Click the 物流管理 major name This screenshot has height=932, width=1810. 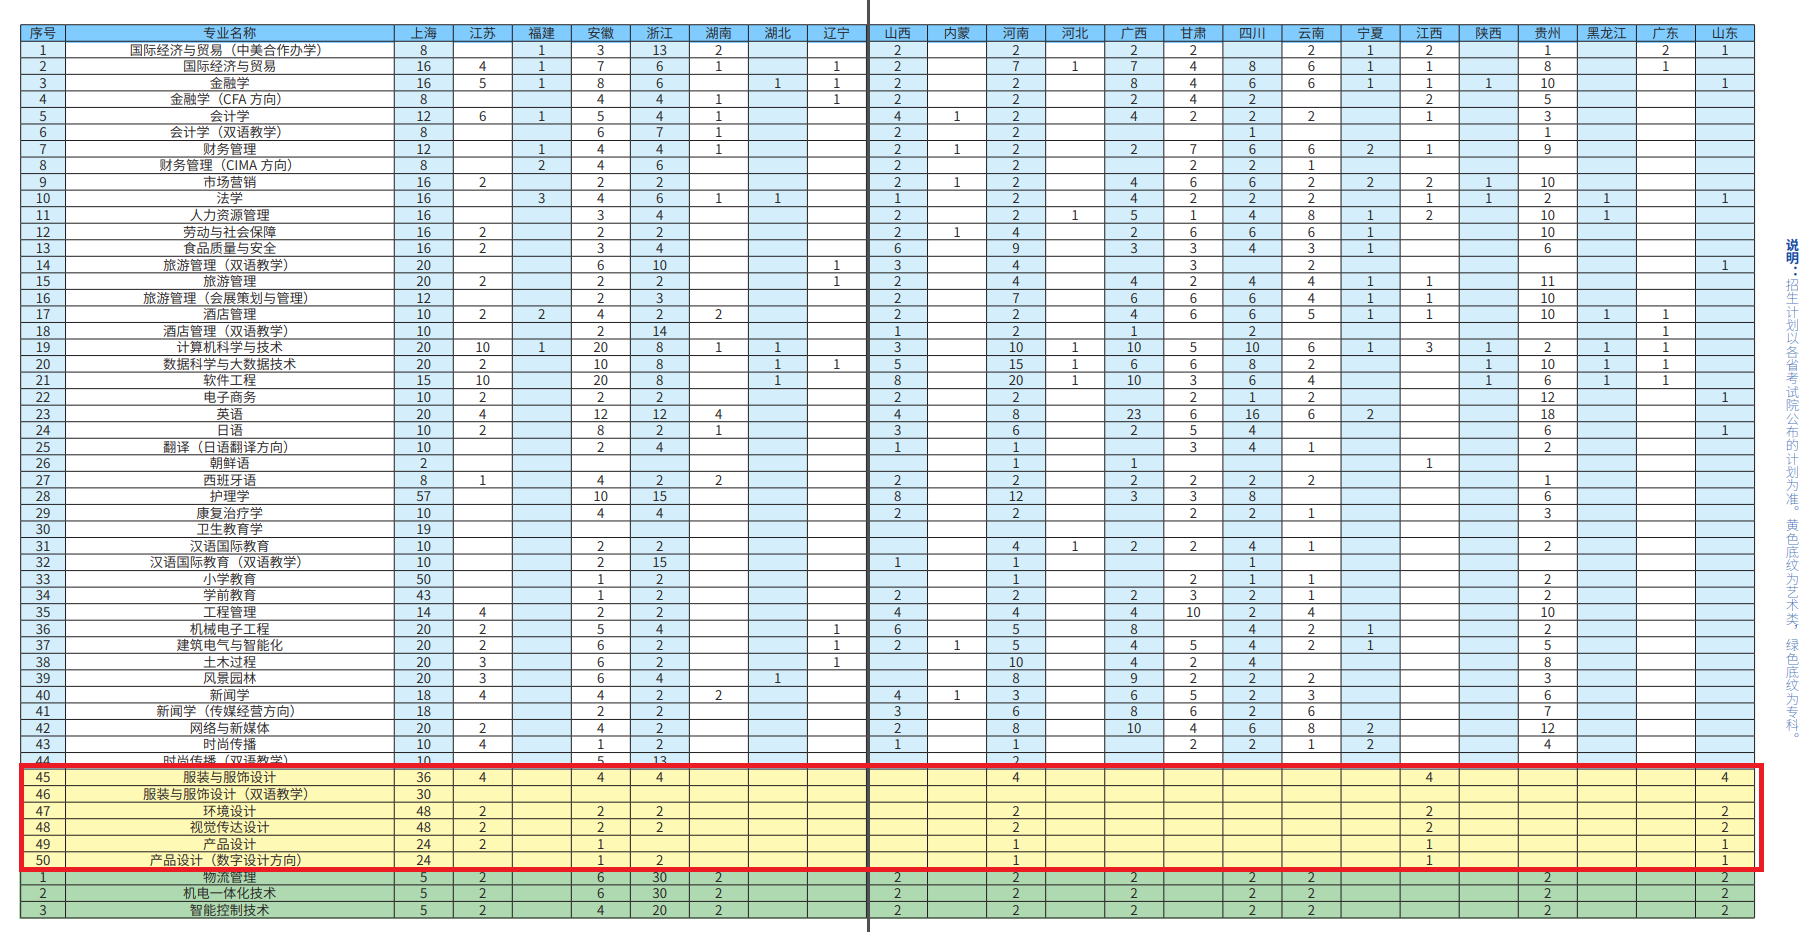tap(230, 877)
